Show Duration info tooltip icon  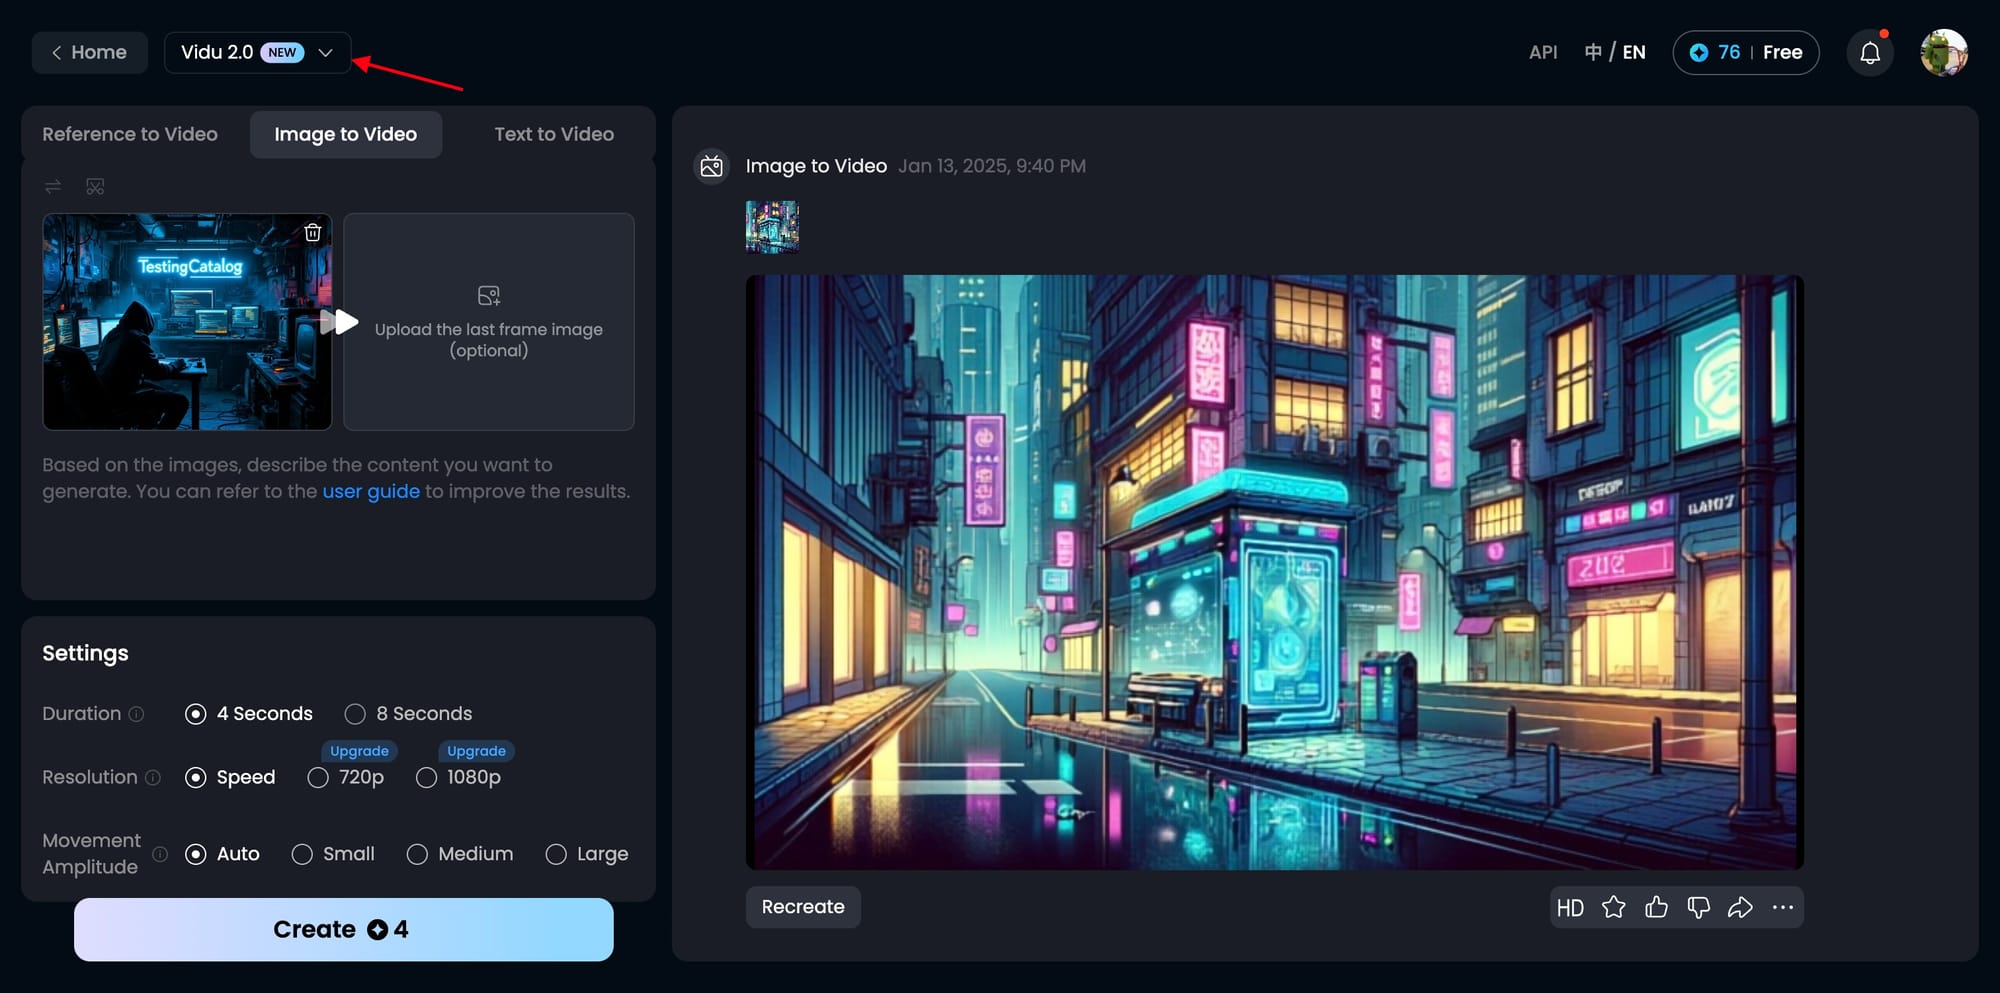137,714
